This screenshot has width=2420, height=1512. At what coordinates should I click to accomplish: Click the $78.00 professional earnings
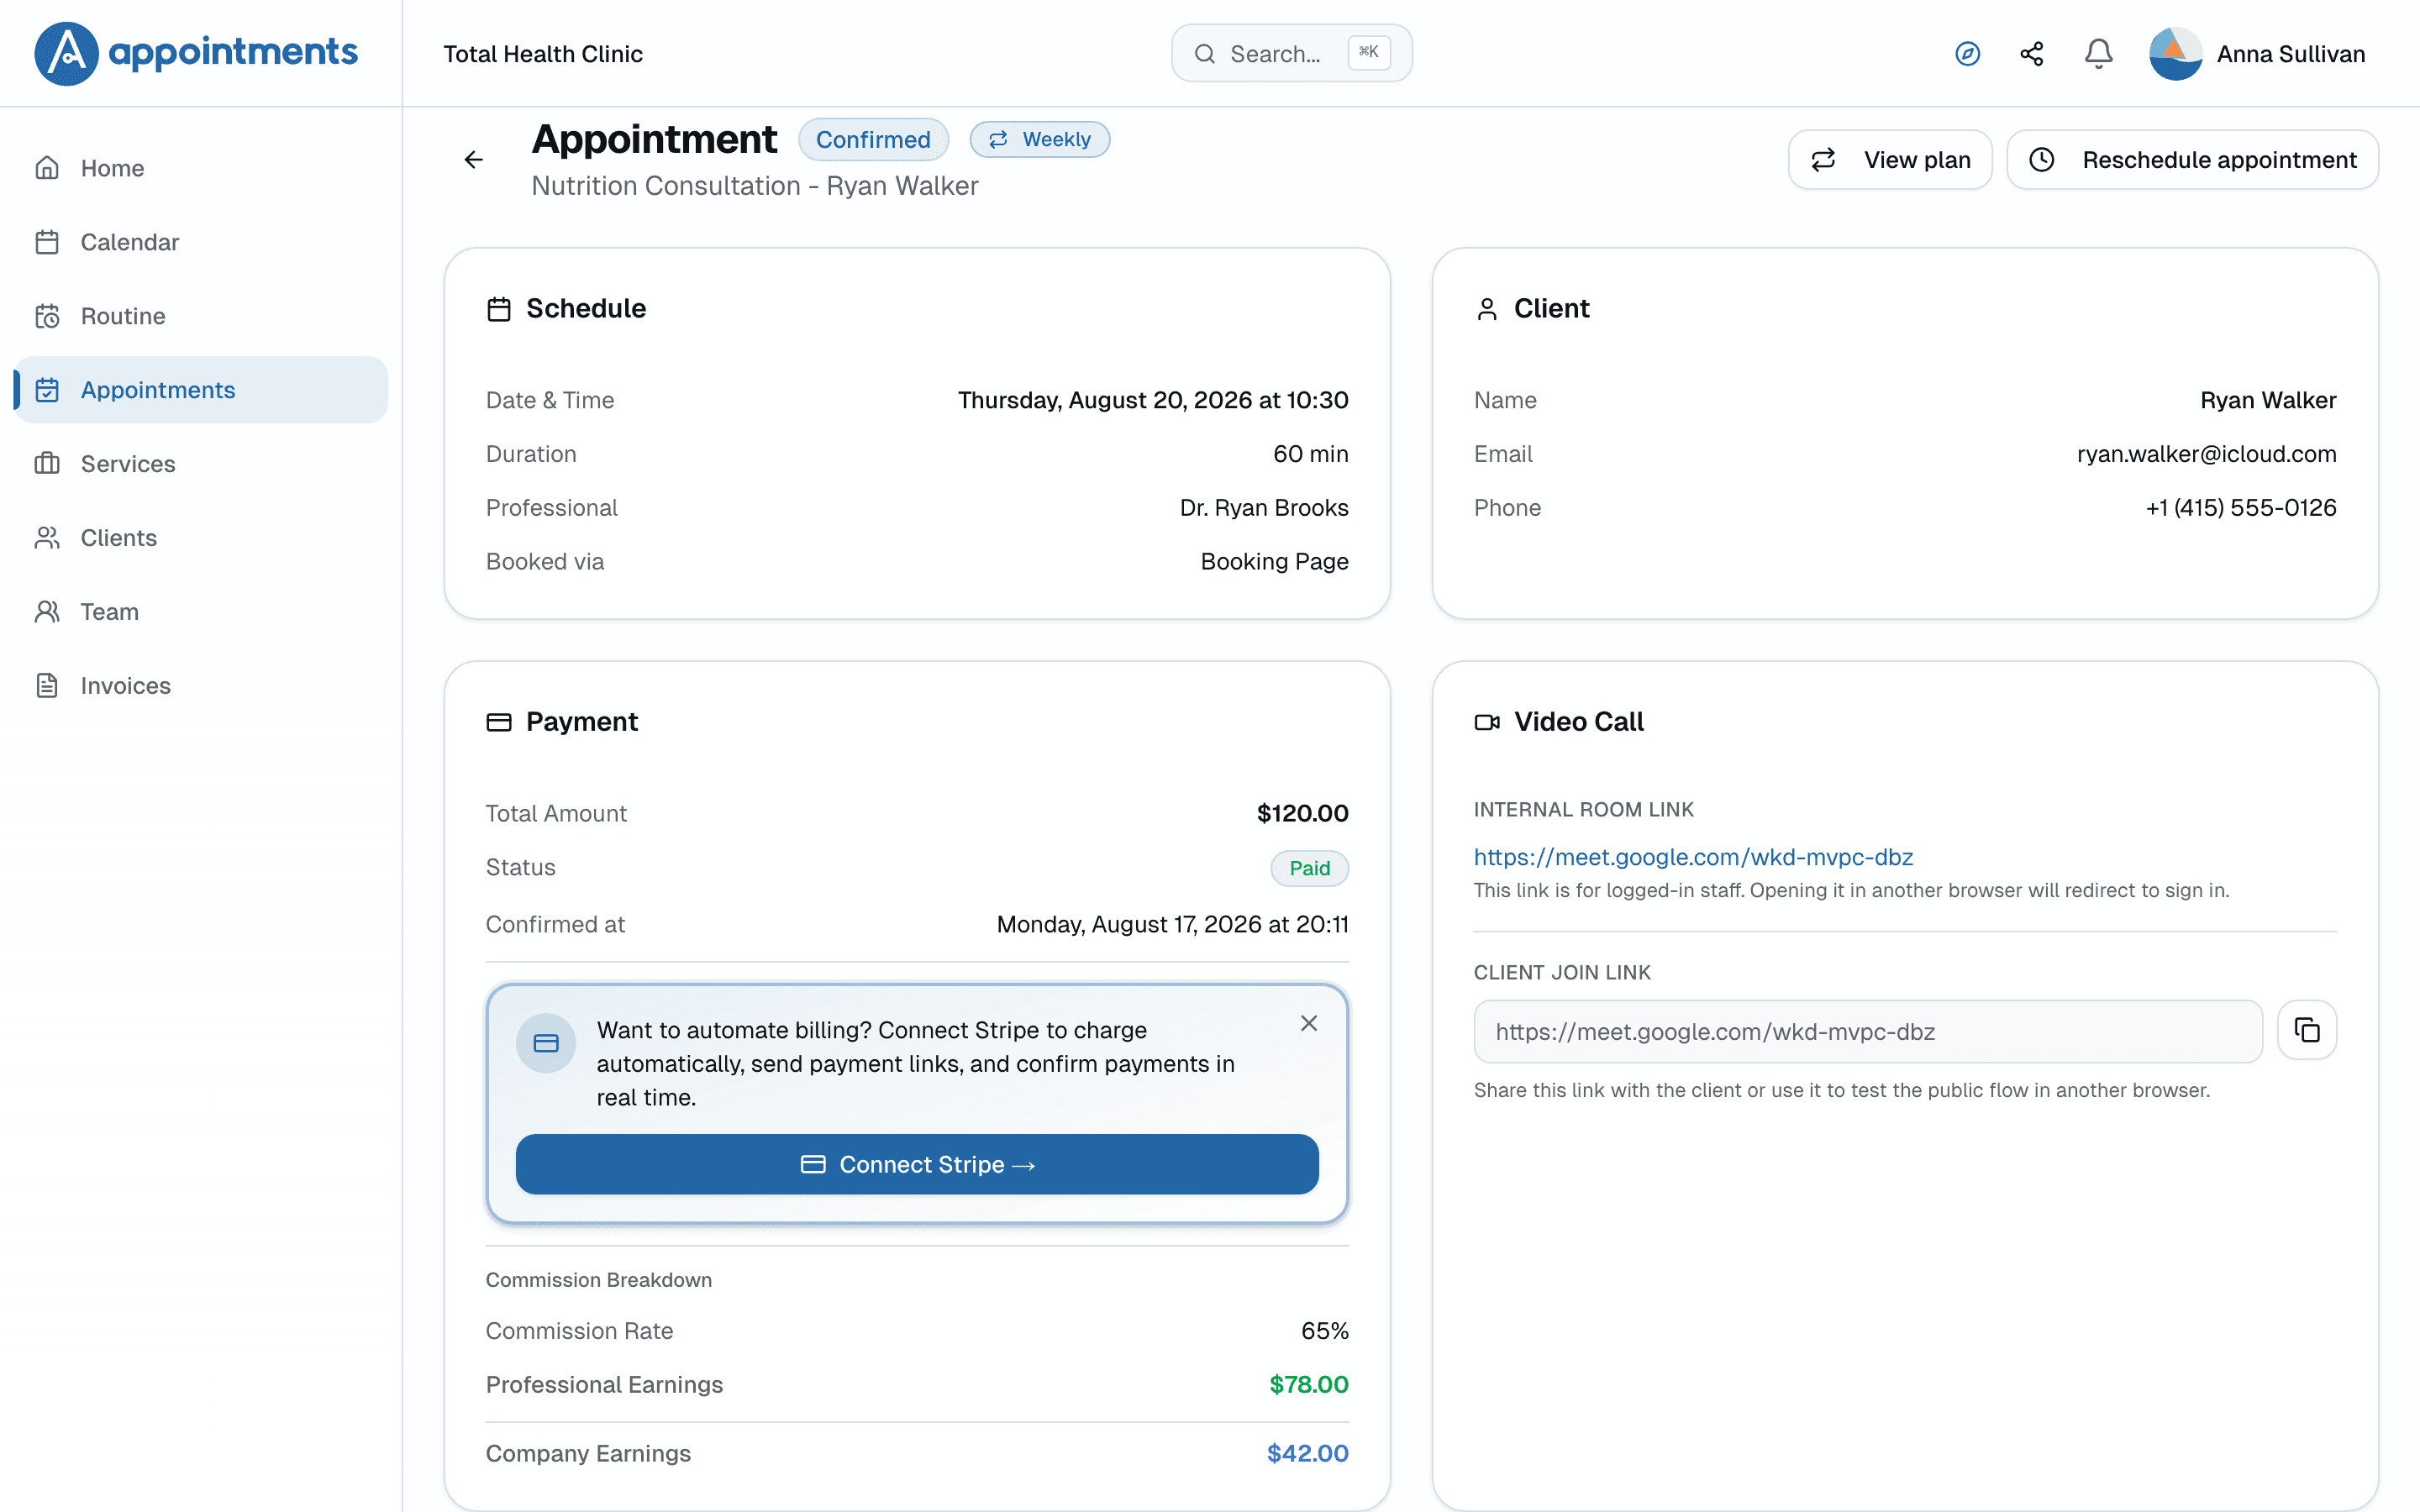(x=1308, y=1385)
